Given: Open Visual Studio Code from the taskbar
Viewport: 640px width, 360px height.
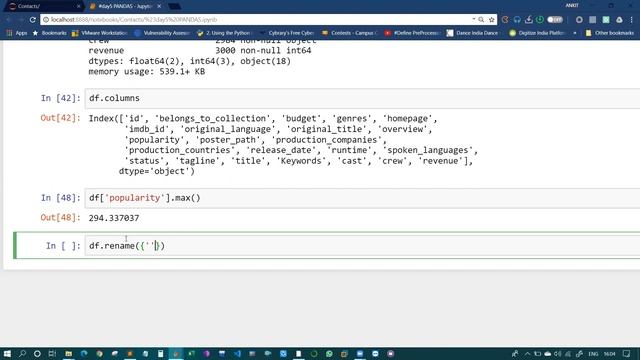Looking at the screenshot, I should [237, 353].
